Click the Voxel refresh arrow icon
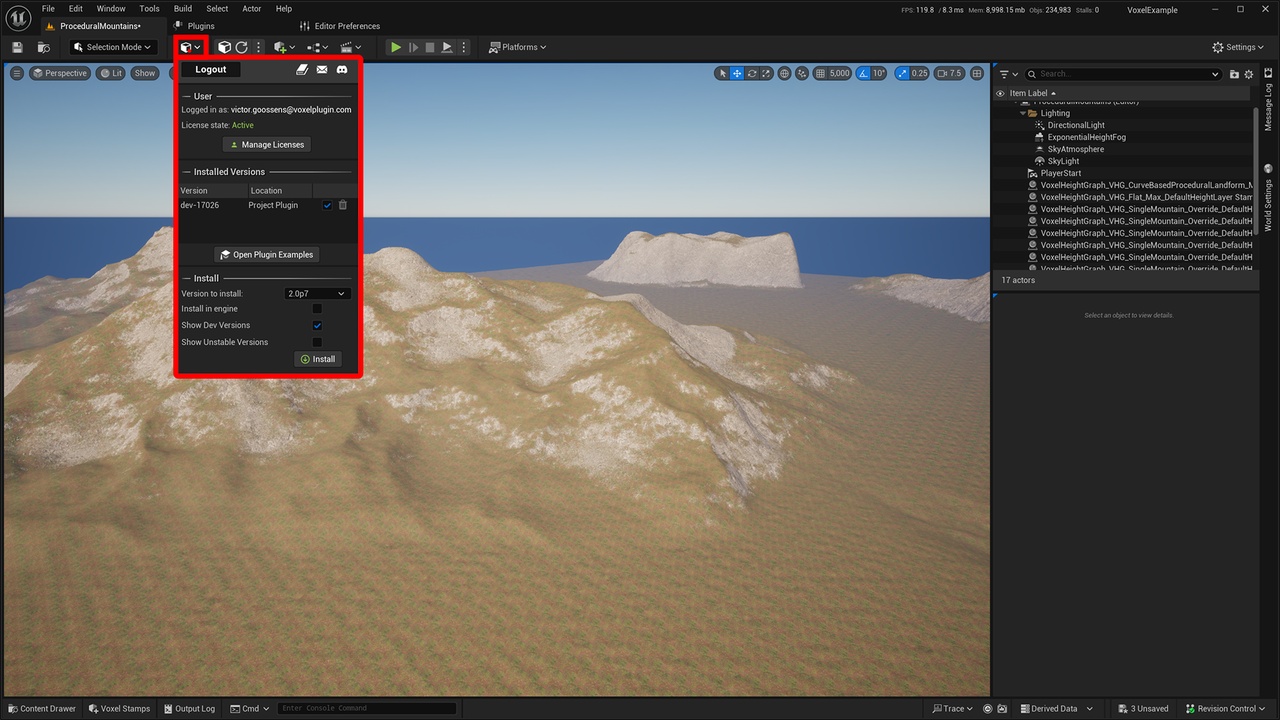 (241, 47)
